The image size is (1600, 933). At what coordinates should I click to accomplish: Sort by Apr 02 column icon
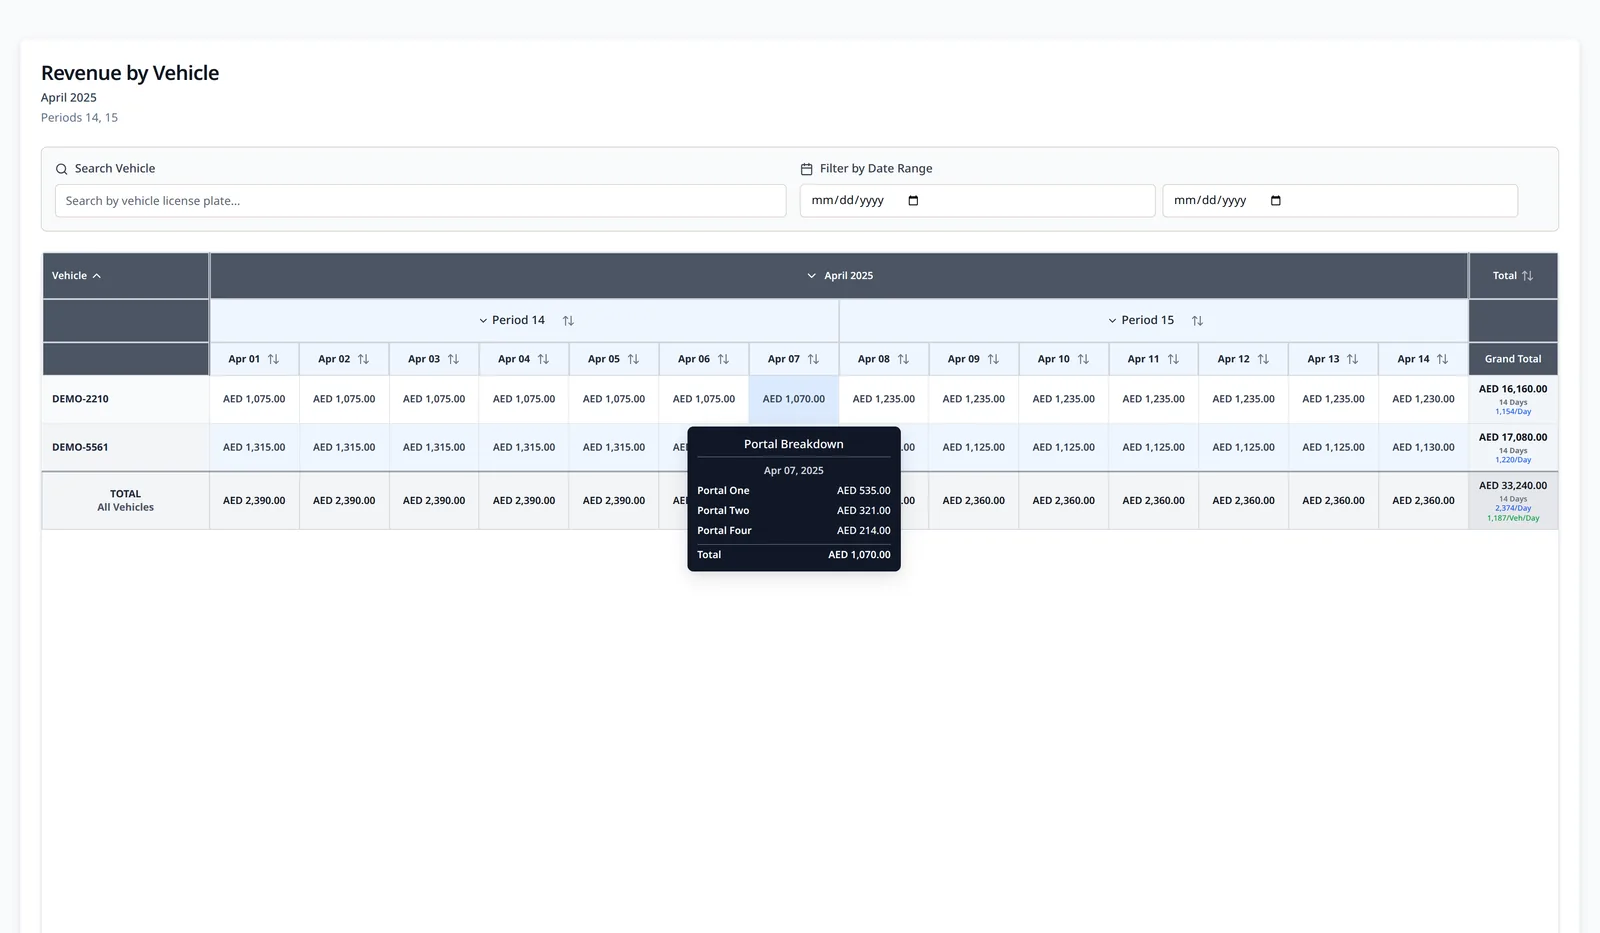363,359
